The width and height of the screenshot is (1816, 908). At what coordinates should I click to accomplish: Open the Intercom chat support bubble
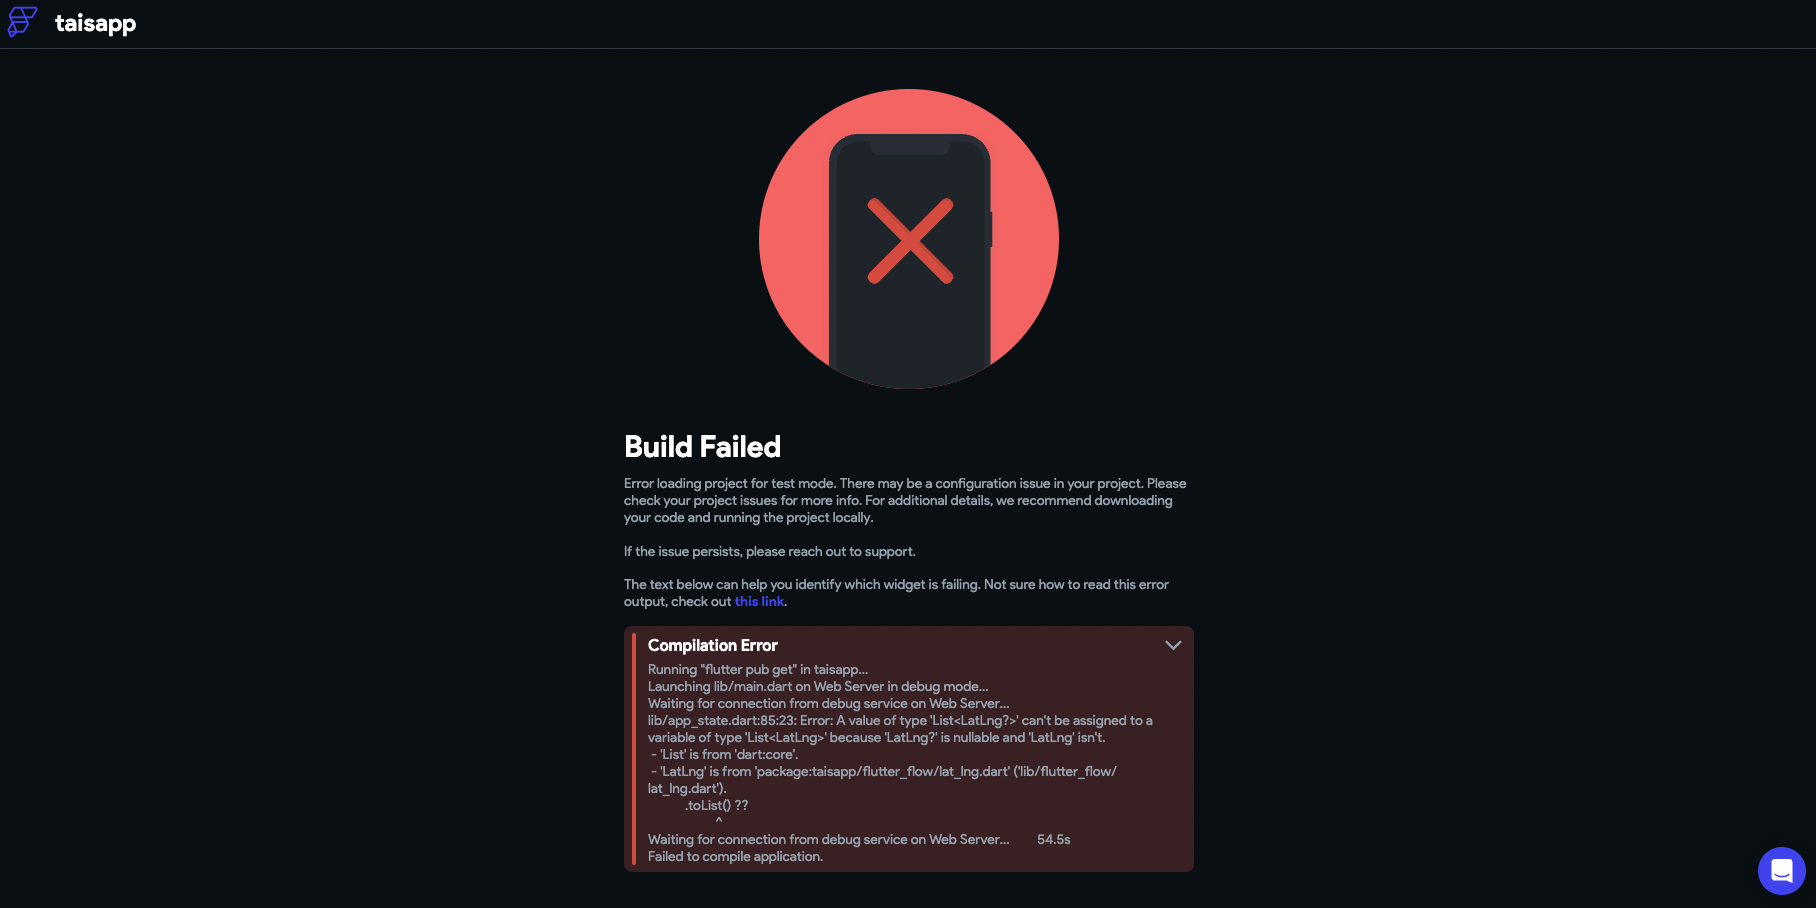pyautogui.click(x=1780, y=871)
